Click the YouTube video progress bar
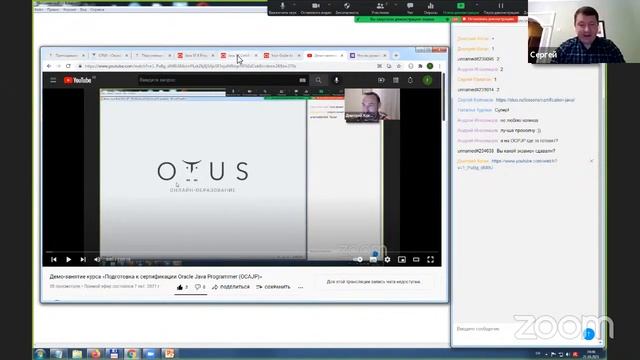This screenshot has height=360, width=640. (242, 252)
